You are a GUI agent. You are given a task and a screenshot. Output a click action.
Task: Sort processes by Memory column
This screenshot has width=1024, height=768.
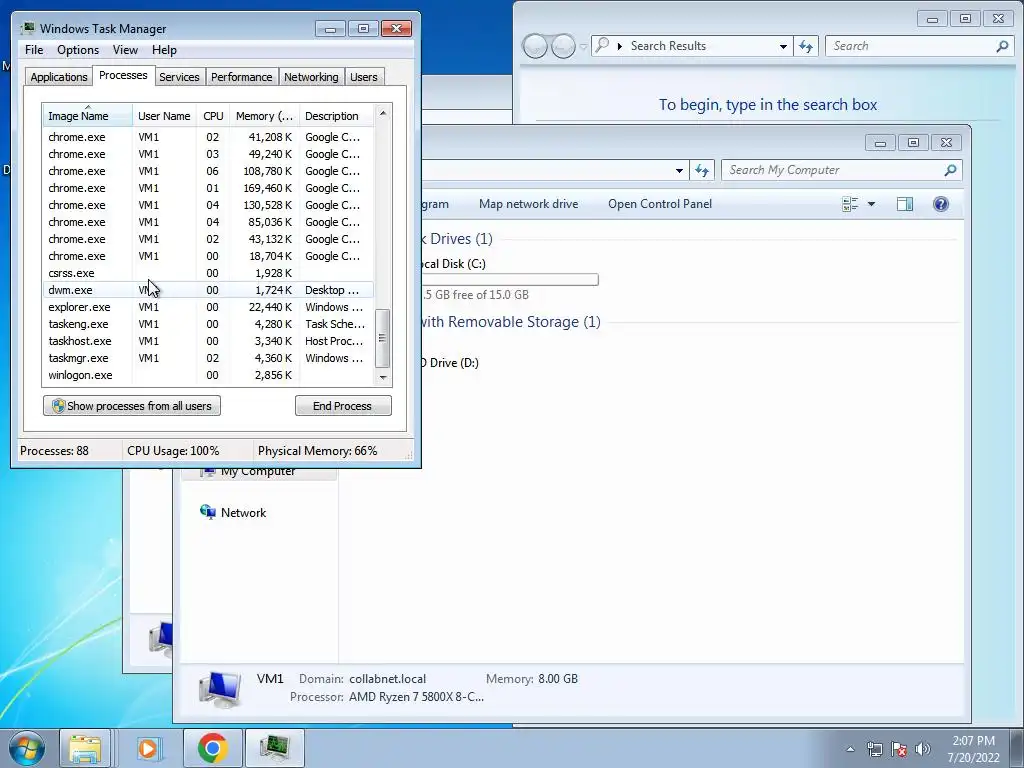point(264,116)
